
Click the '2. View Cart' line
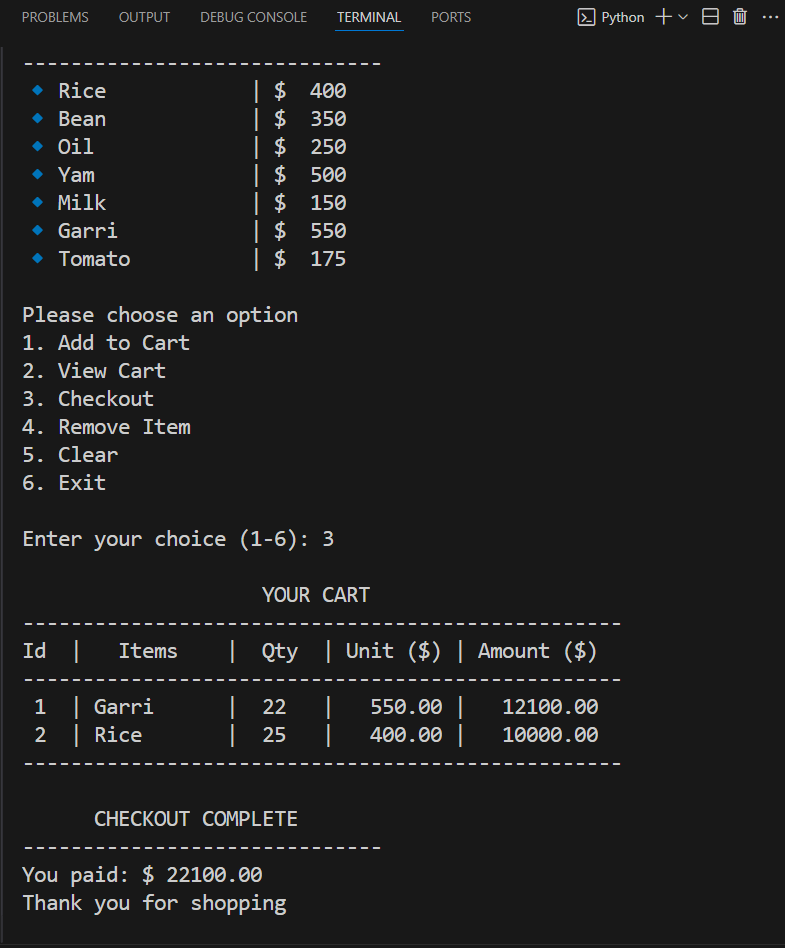click(x=94, y=371)
